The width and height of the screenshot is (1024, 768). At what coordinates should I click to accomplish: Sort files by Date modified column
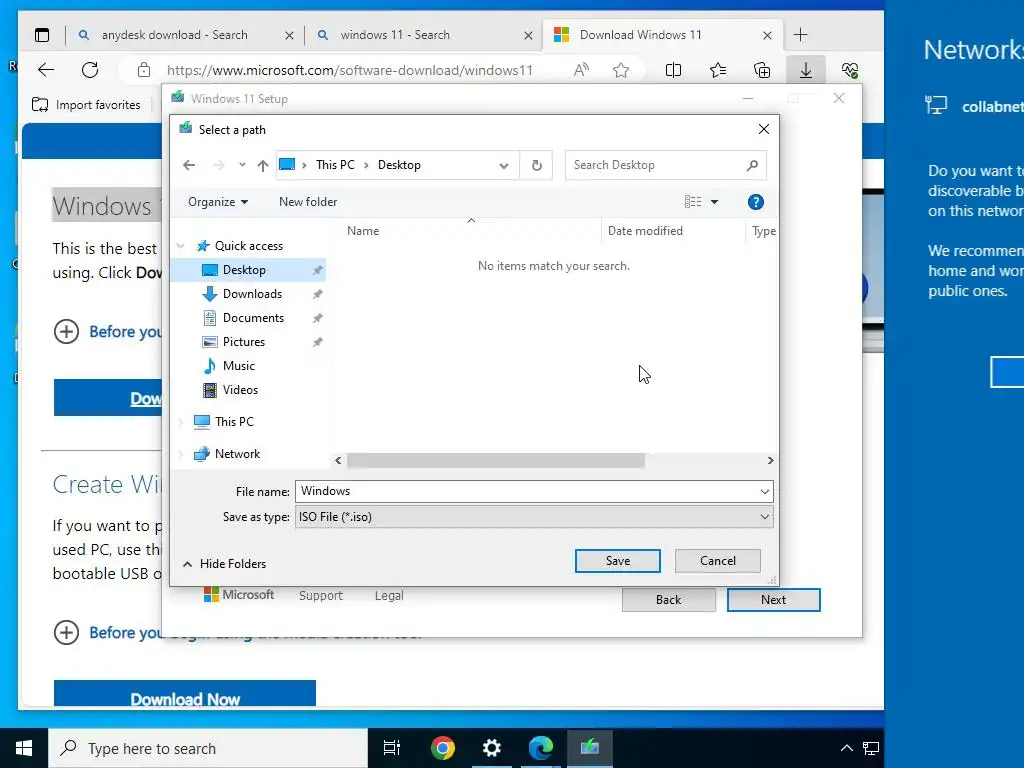point(645,231)
